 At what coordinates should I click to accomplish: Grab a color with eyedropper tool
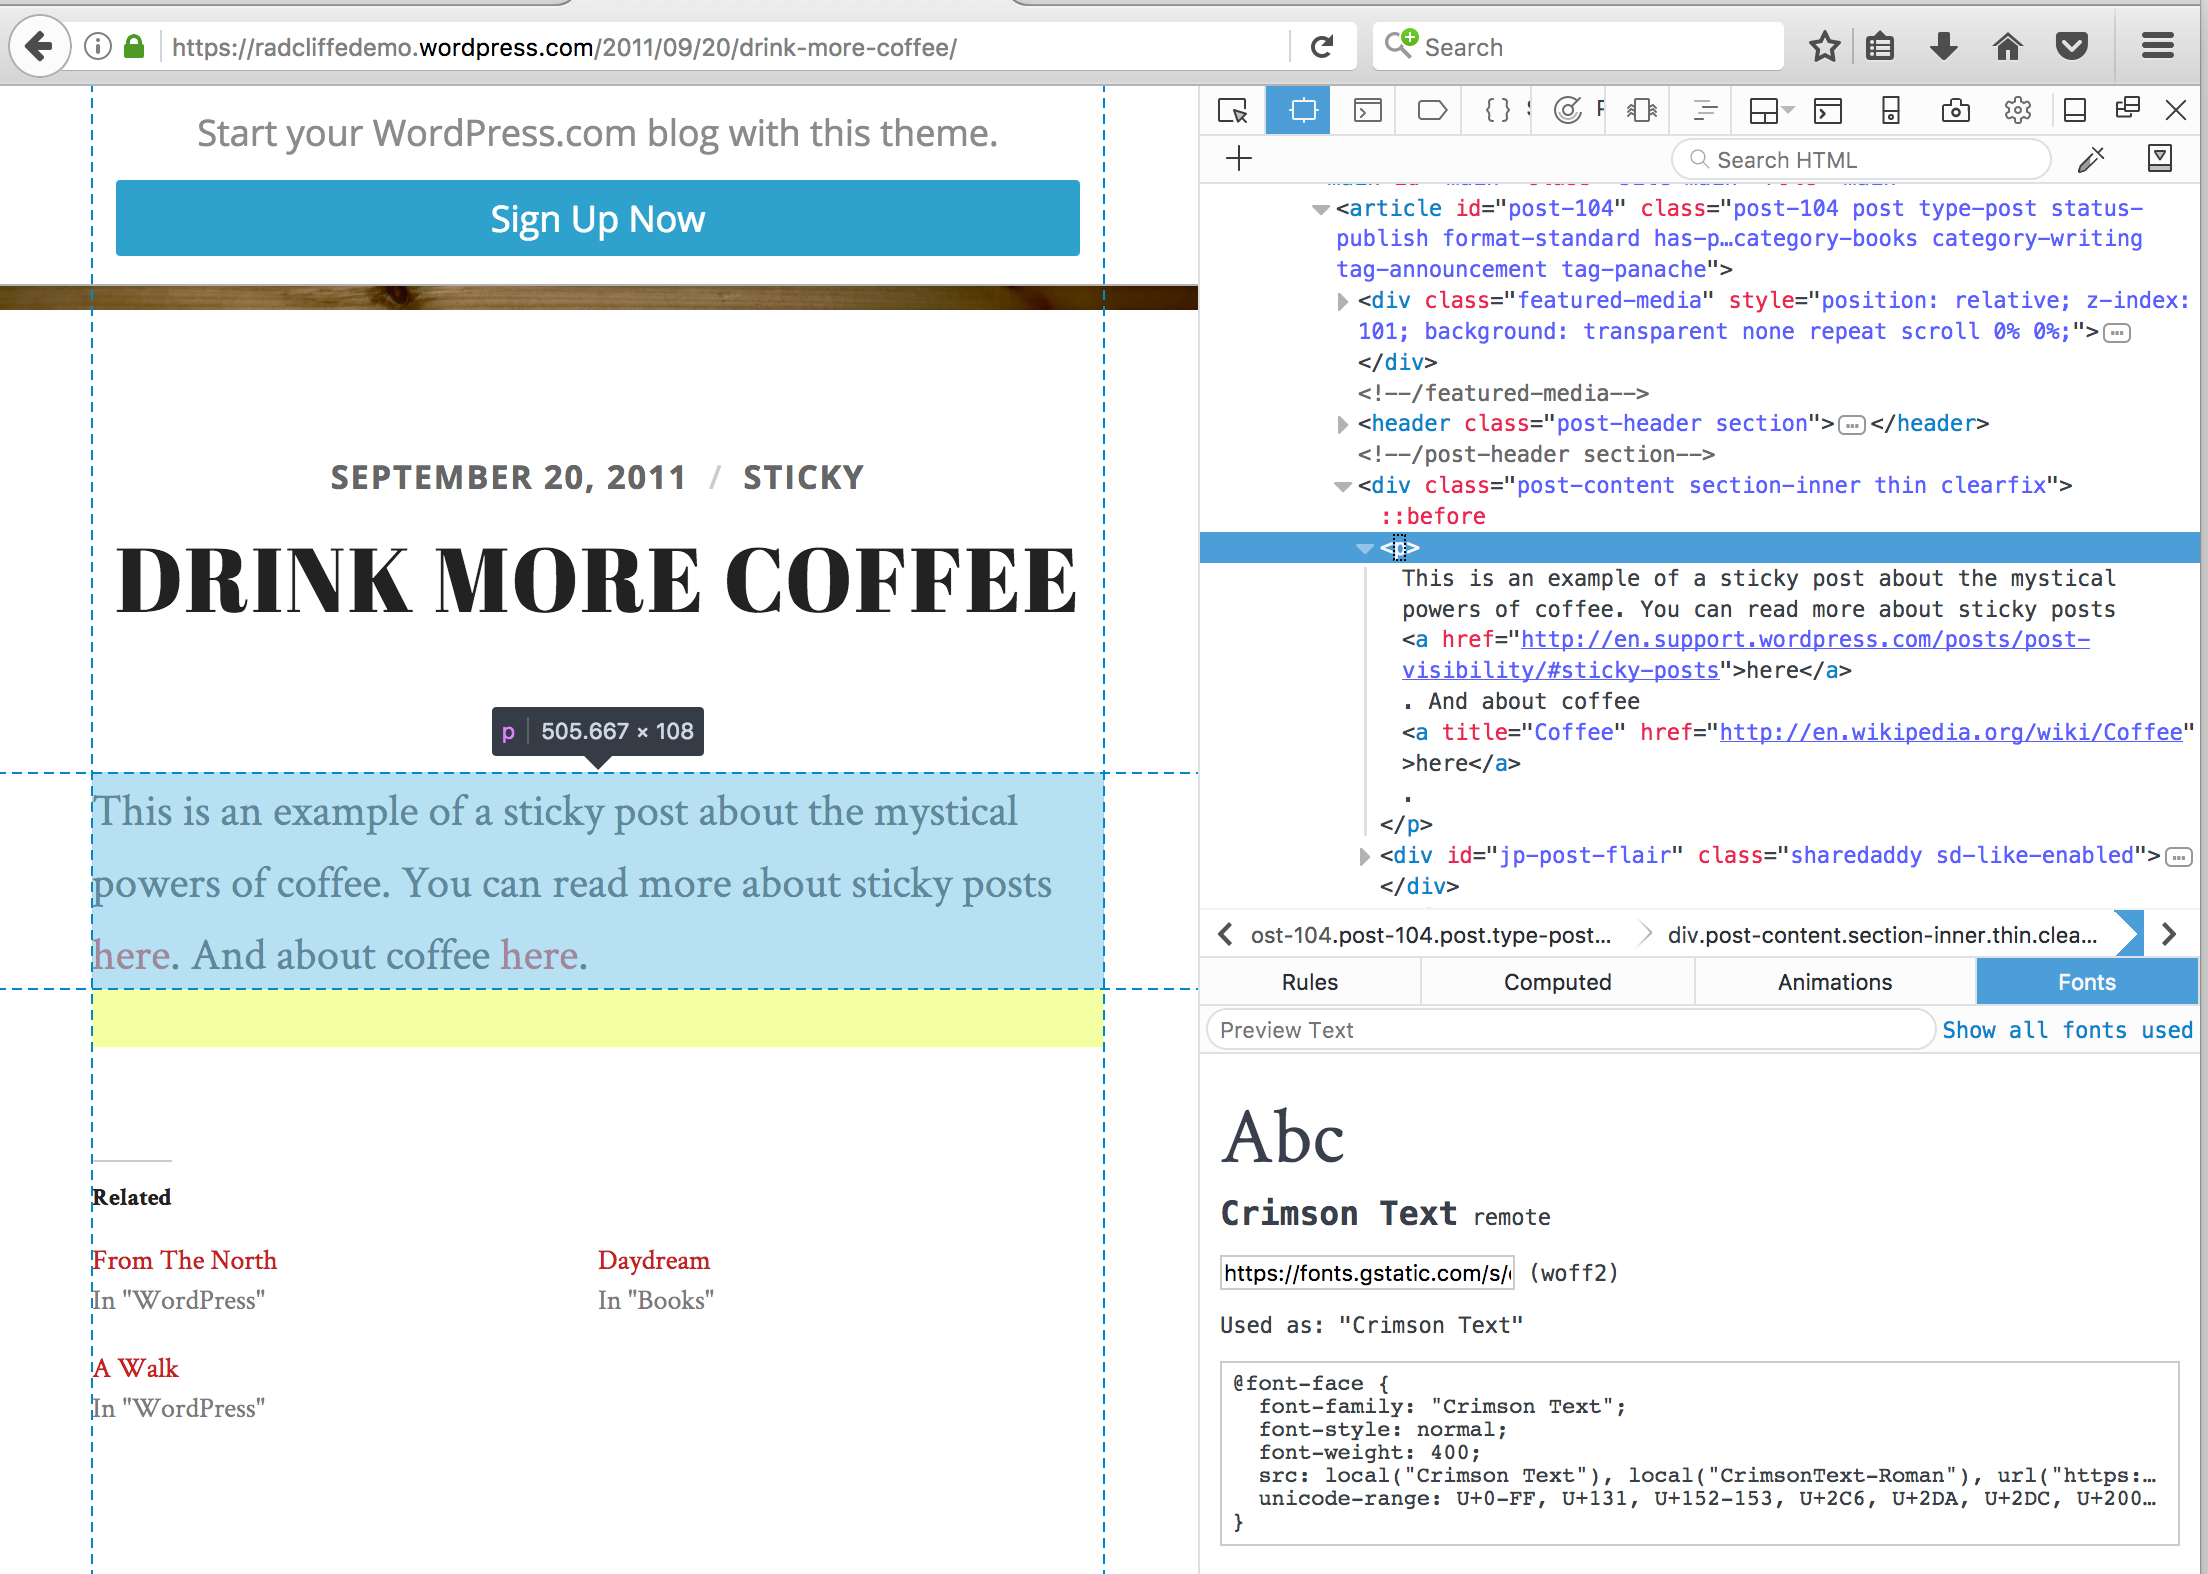point(2091,160)
